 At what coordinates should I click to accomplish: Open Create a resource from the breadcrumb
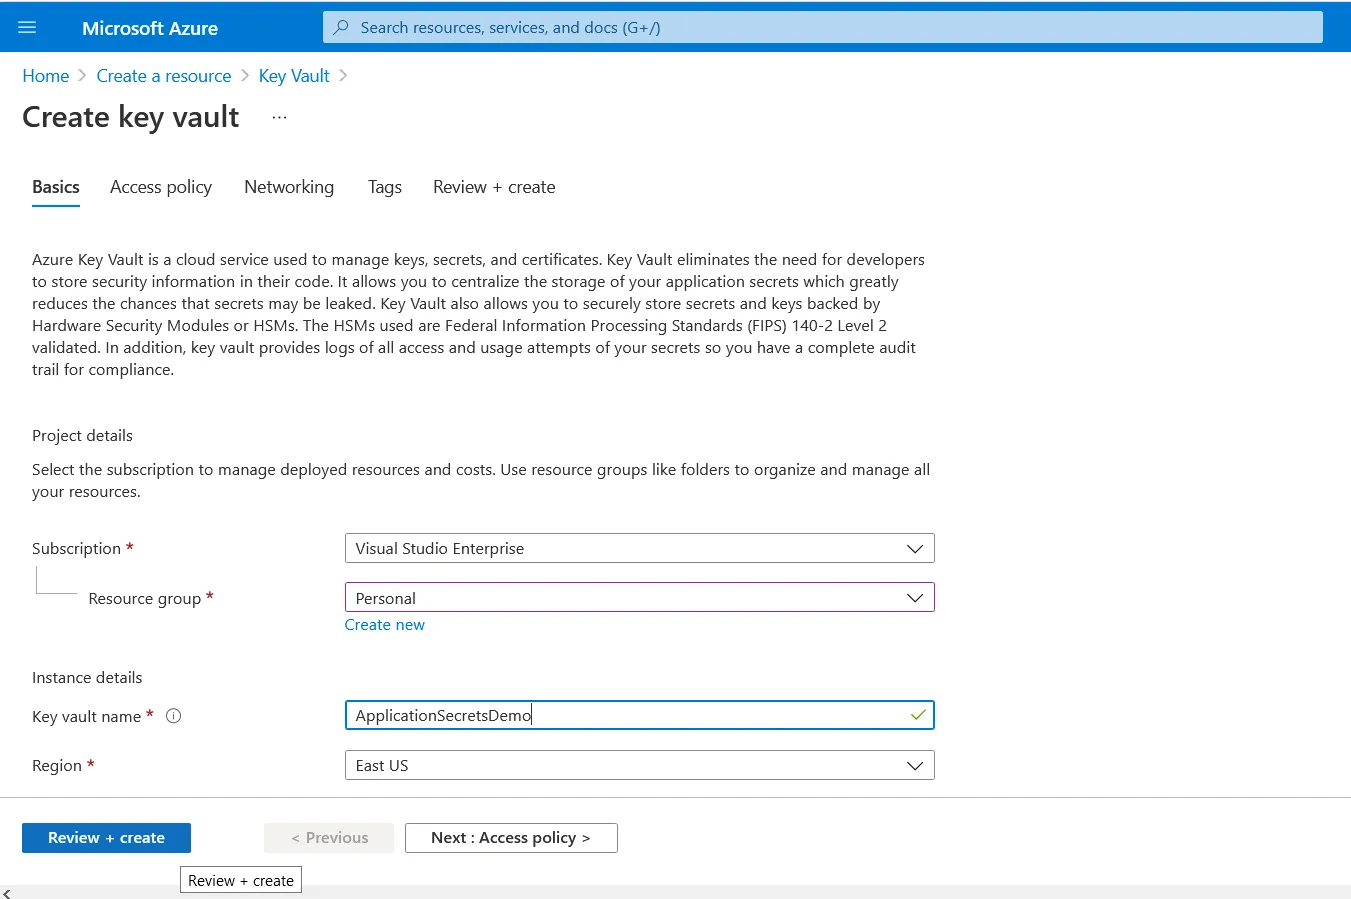(x=163, y=75)
